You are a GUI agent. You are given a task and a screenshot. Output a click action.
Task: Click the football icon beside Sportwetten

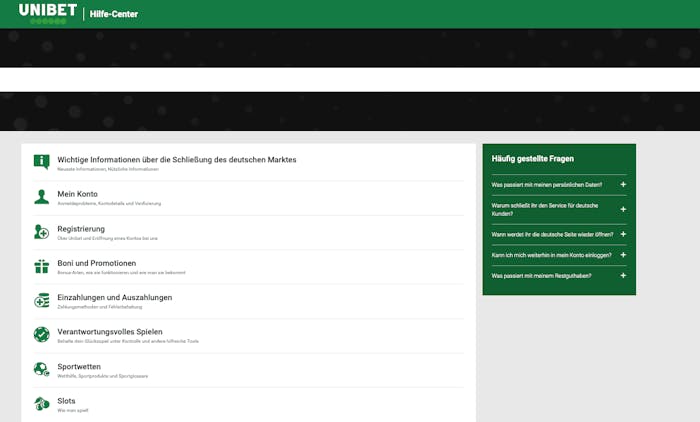[x=42, y=369]
